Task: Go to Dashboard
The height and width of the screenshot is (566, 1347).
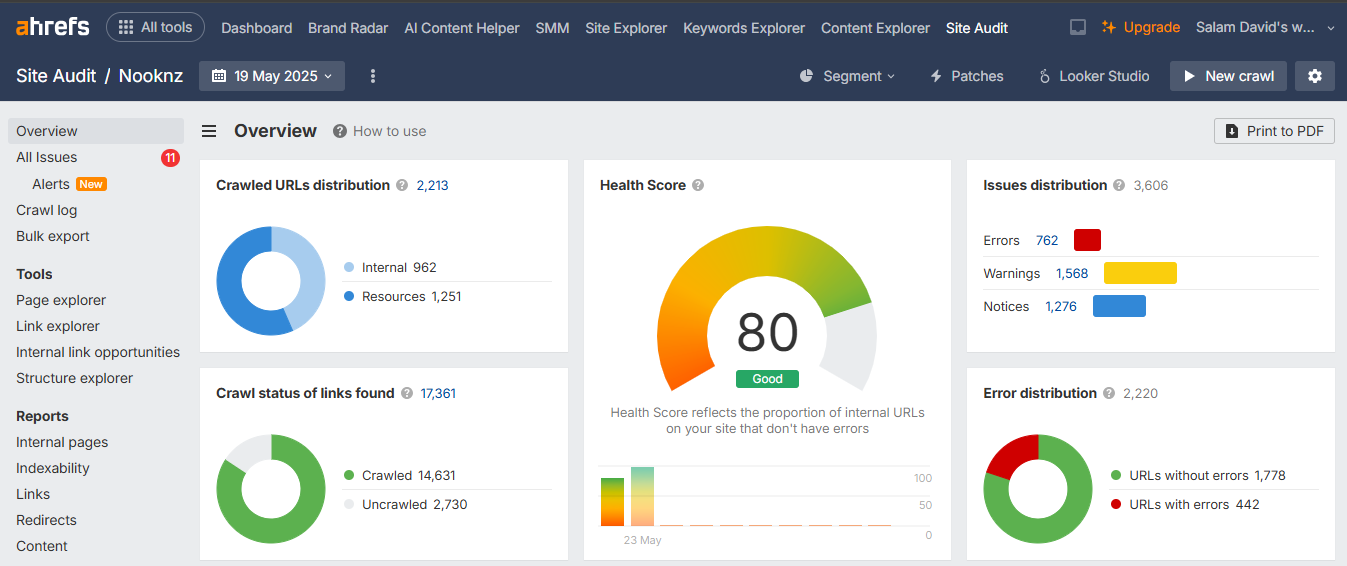Action: tap(257, 28)
